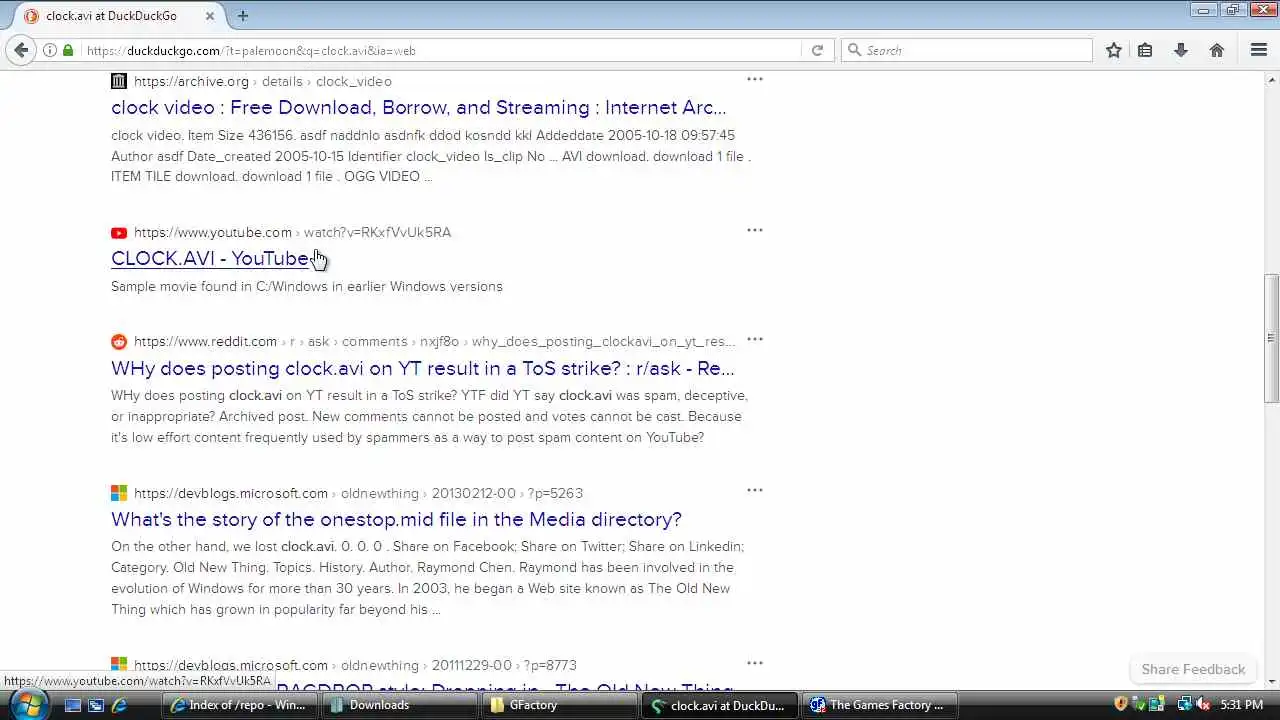Open The Games Factory taskbar window
Screen dimensions: 1280x720
(x=878, y=705)
